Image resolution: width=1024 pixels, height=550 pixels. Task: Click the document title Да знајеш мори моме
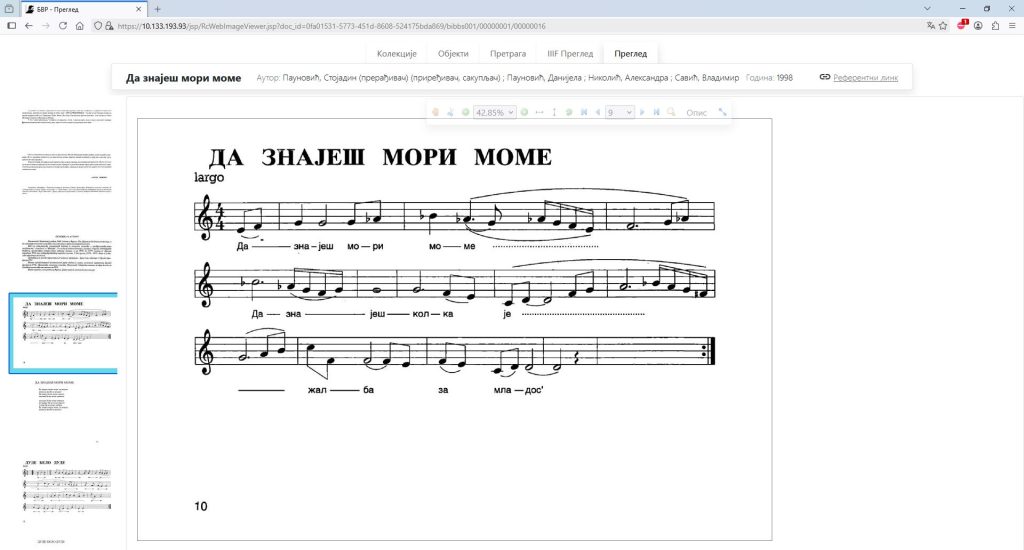[184, 78]
